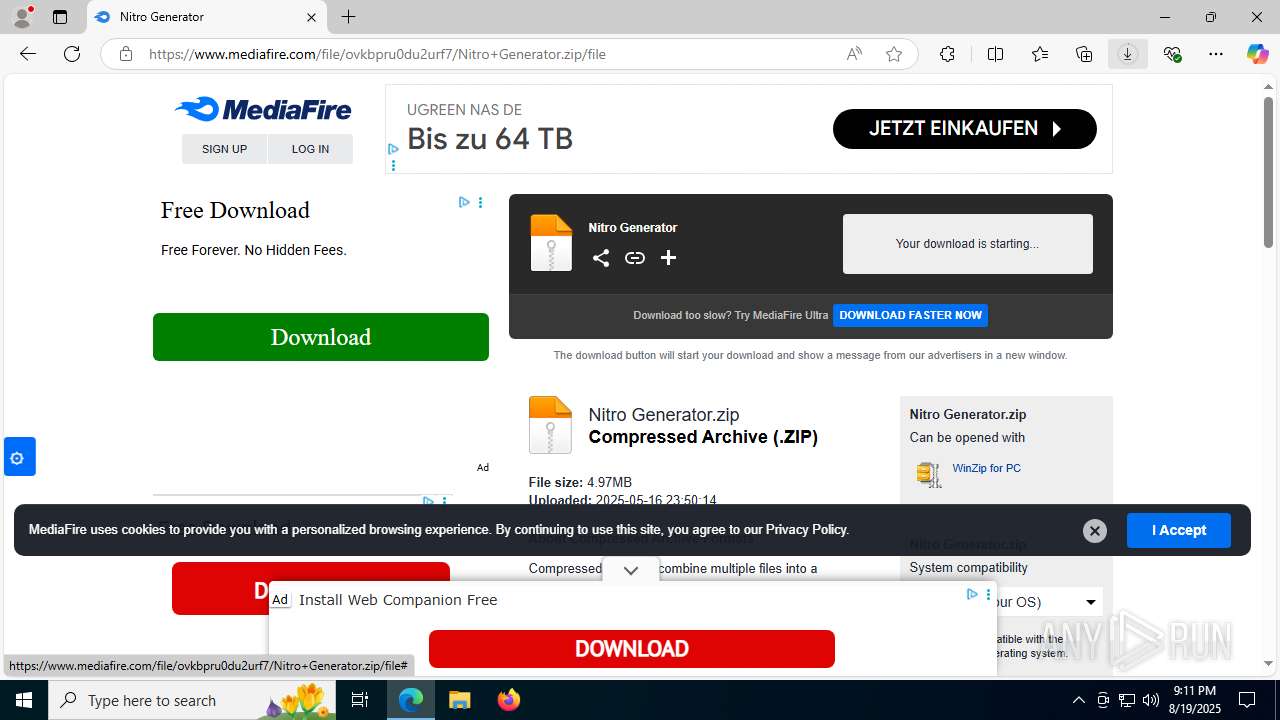Viewport: 1280px width, 720px height.
Task: Open Downloads icon in toolbar
Action: (1128, 54)
